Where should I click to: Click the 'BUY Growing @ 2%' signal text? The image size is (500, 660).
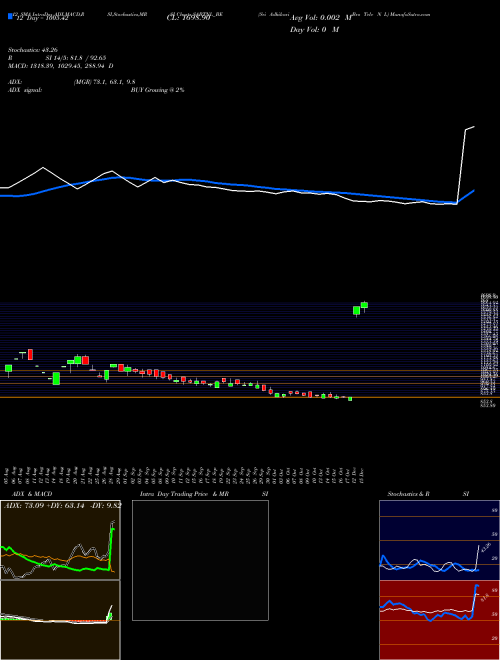(157, 90)
